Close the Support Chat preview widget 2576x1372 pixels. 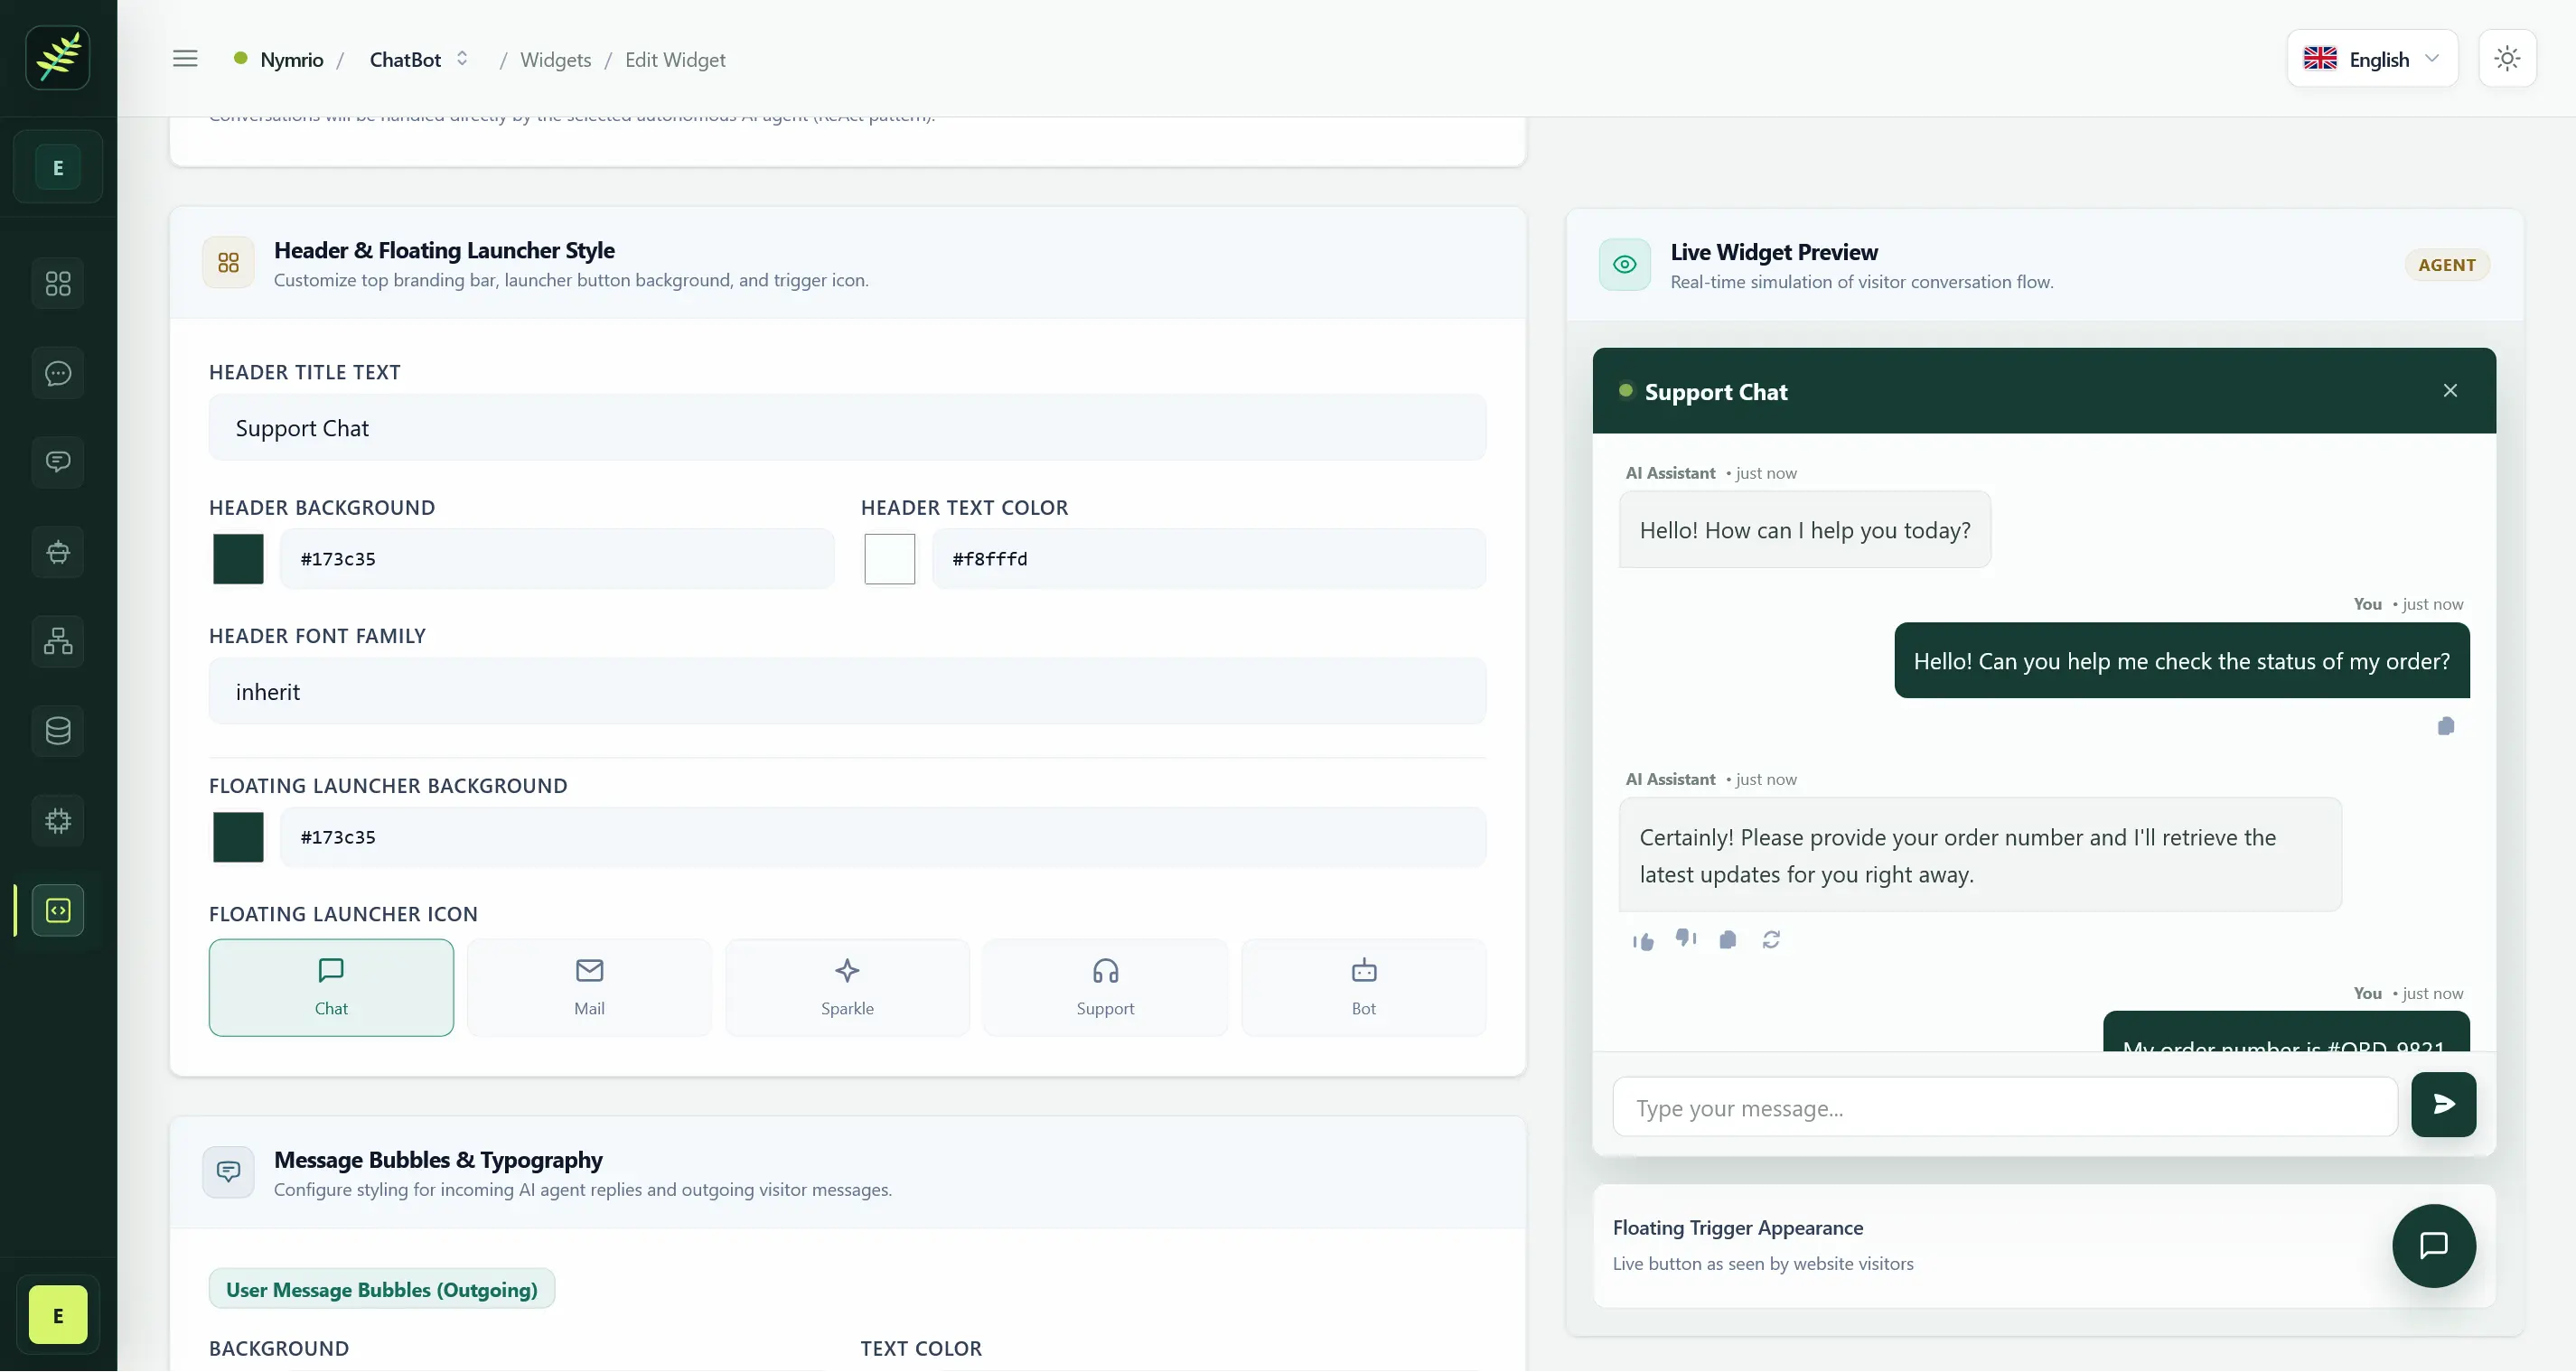[x=2450, y=391]
